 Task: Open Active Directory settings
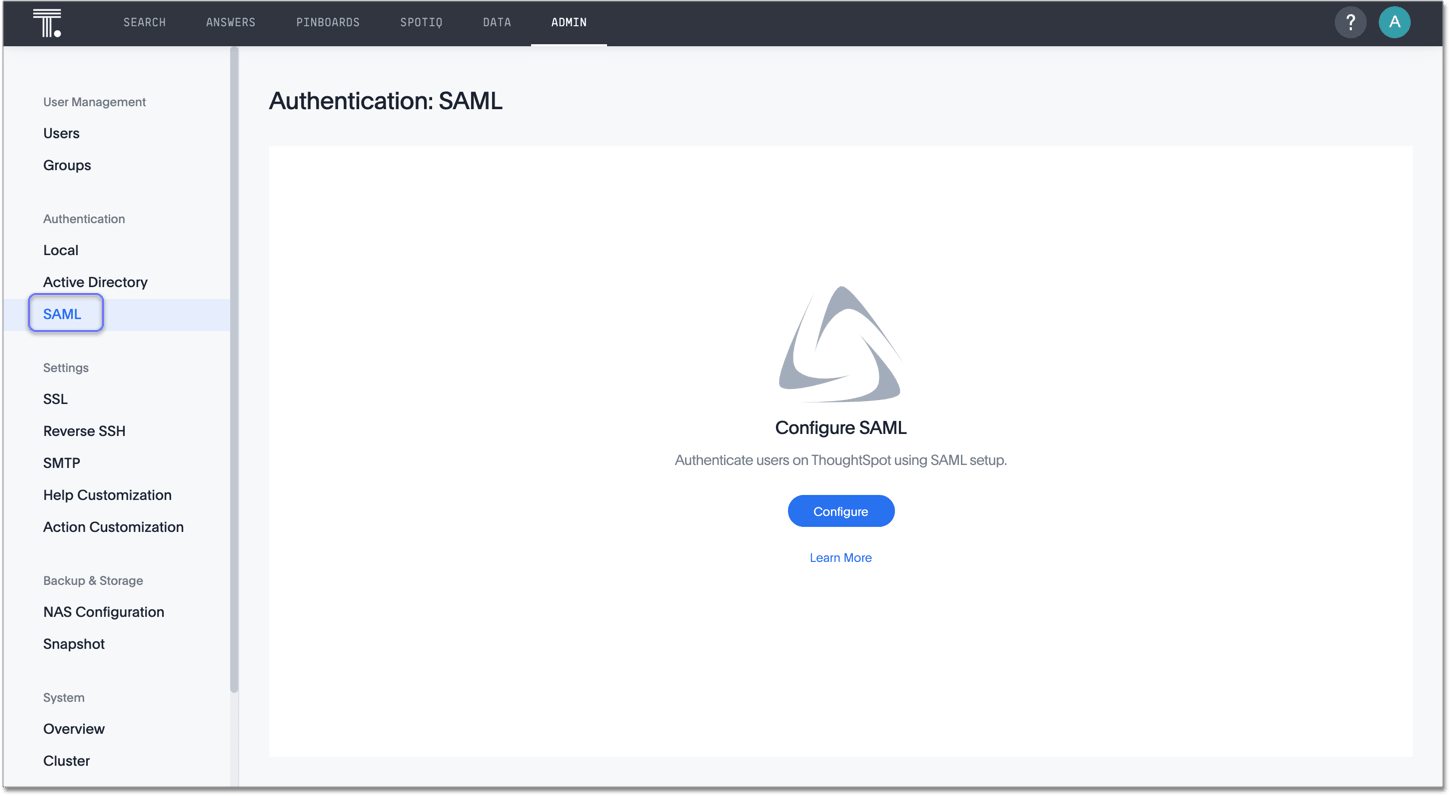coord(95,282)
